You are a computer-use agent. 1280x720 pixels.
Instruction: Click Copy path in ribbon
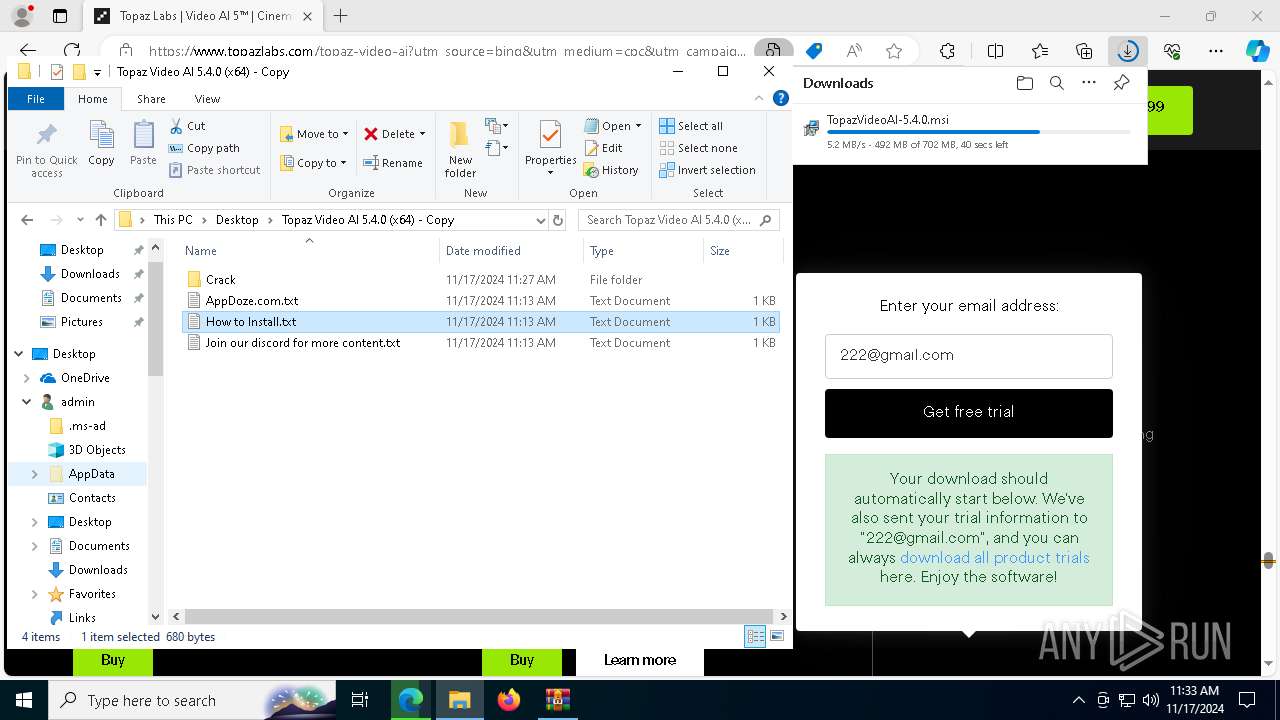tap(204, 148)
